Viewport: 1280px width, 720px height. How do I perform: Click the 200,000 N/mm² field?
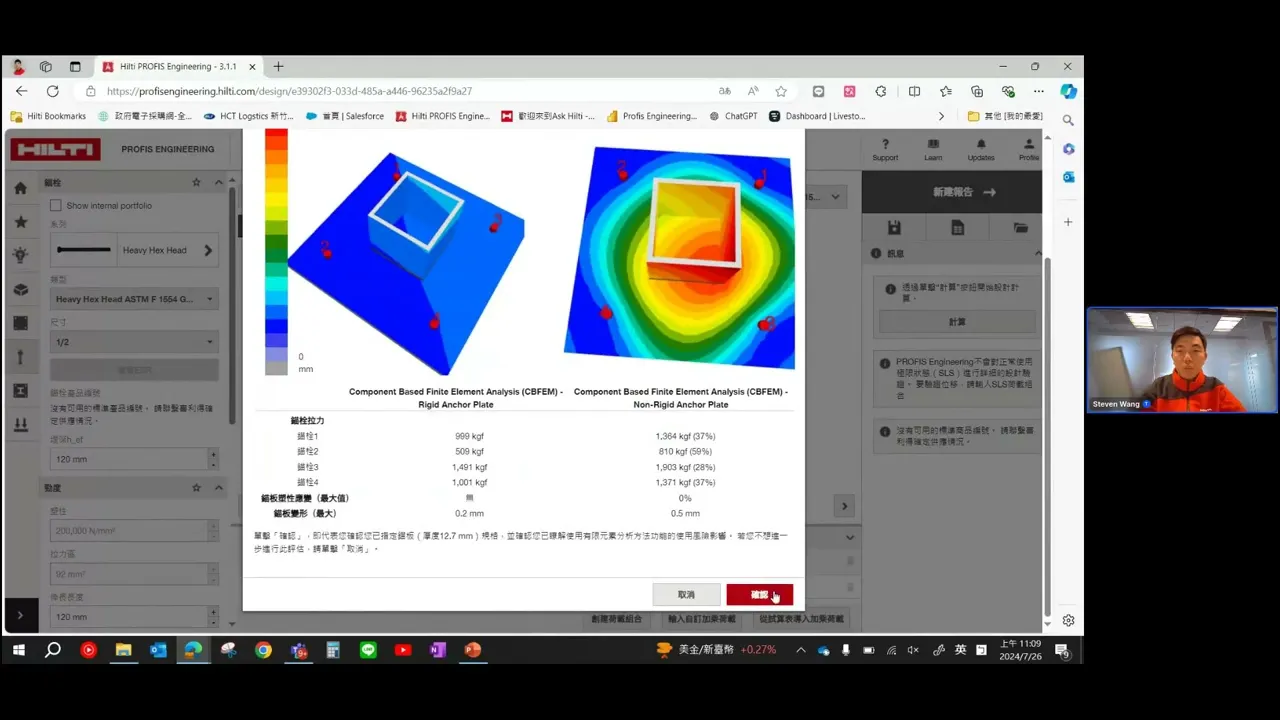tap(128, 531)
